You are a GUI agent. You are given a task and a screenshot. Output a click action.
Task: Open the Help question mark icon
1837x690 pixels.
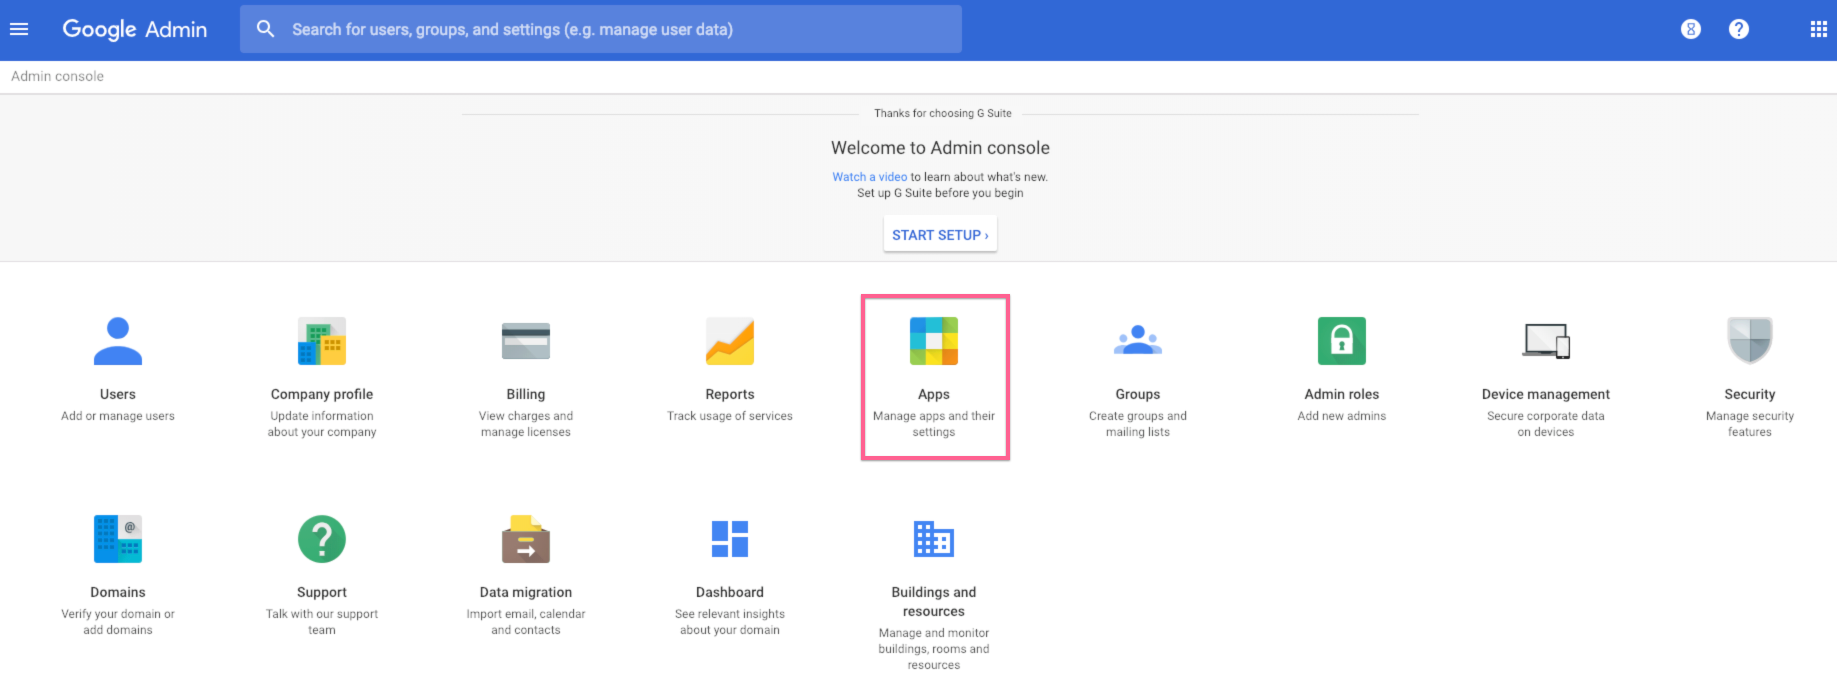click(1739, 29)
